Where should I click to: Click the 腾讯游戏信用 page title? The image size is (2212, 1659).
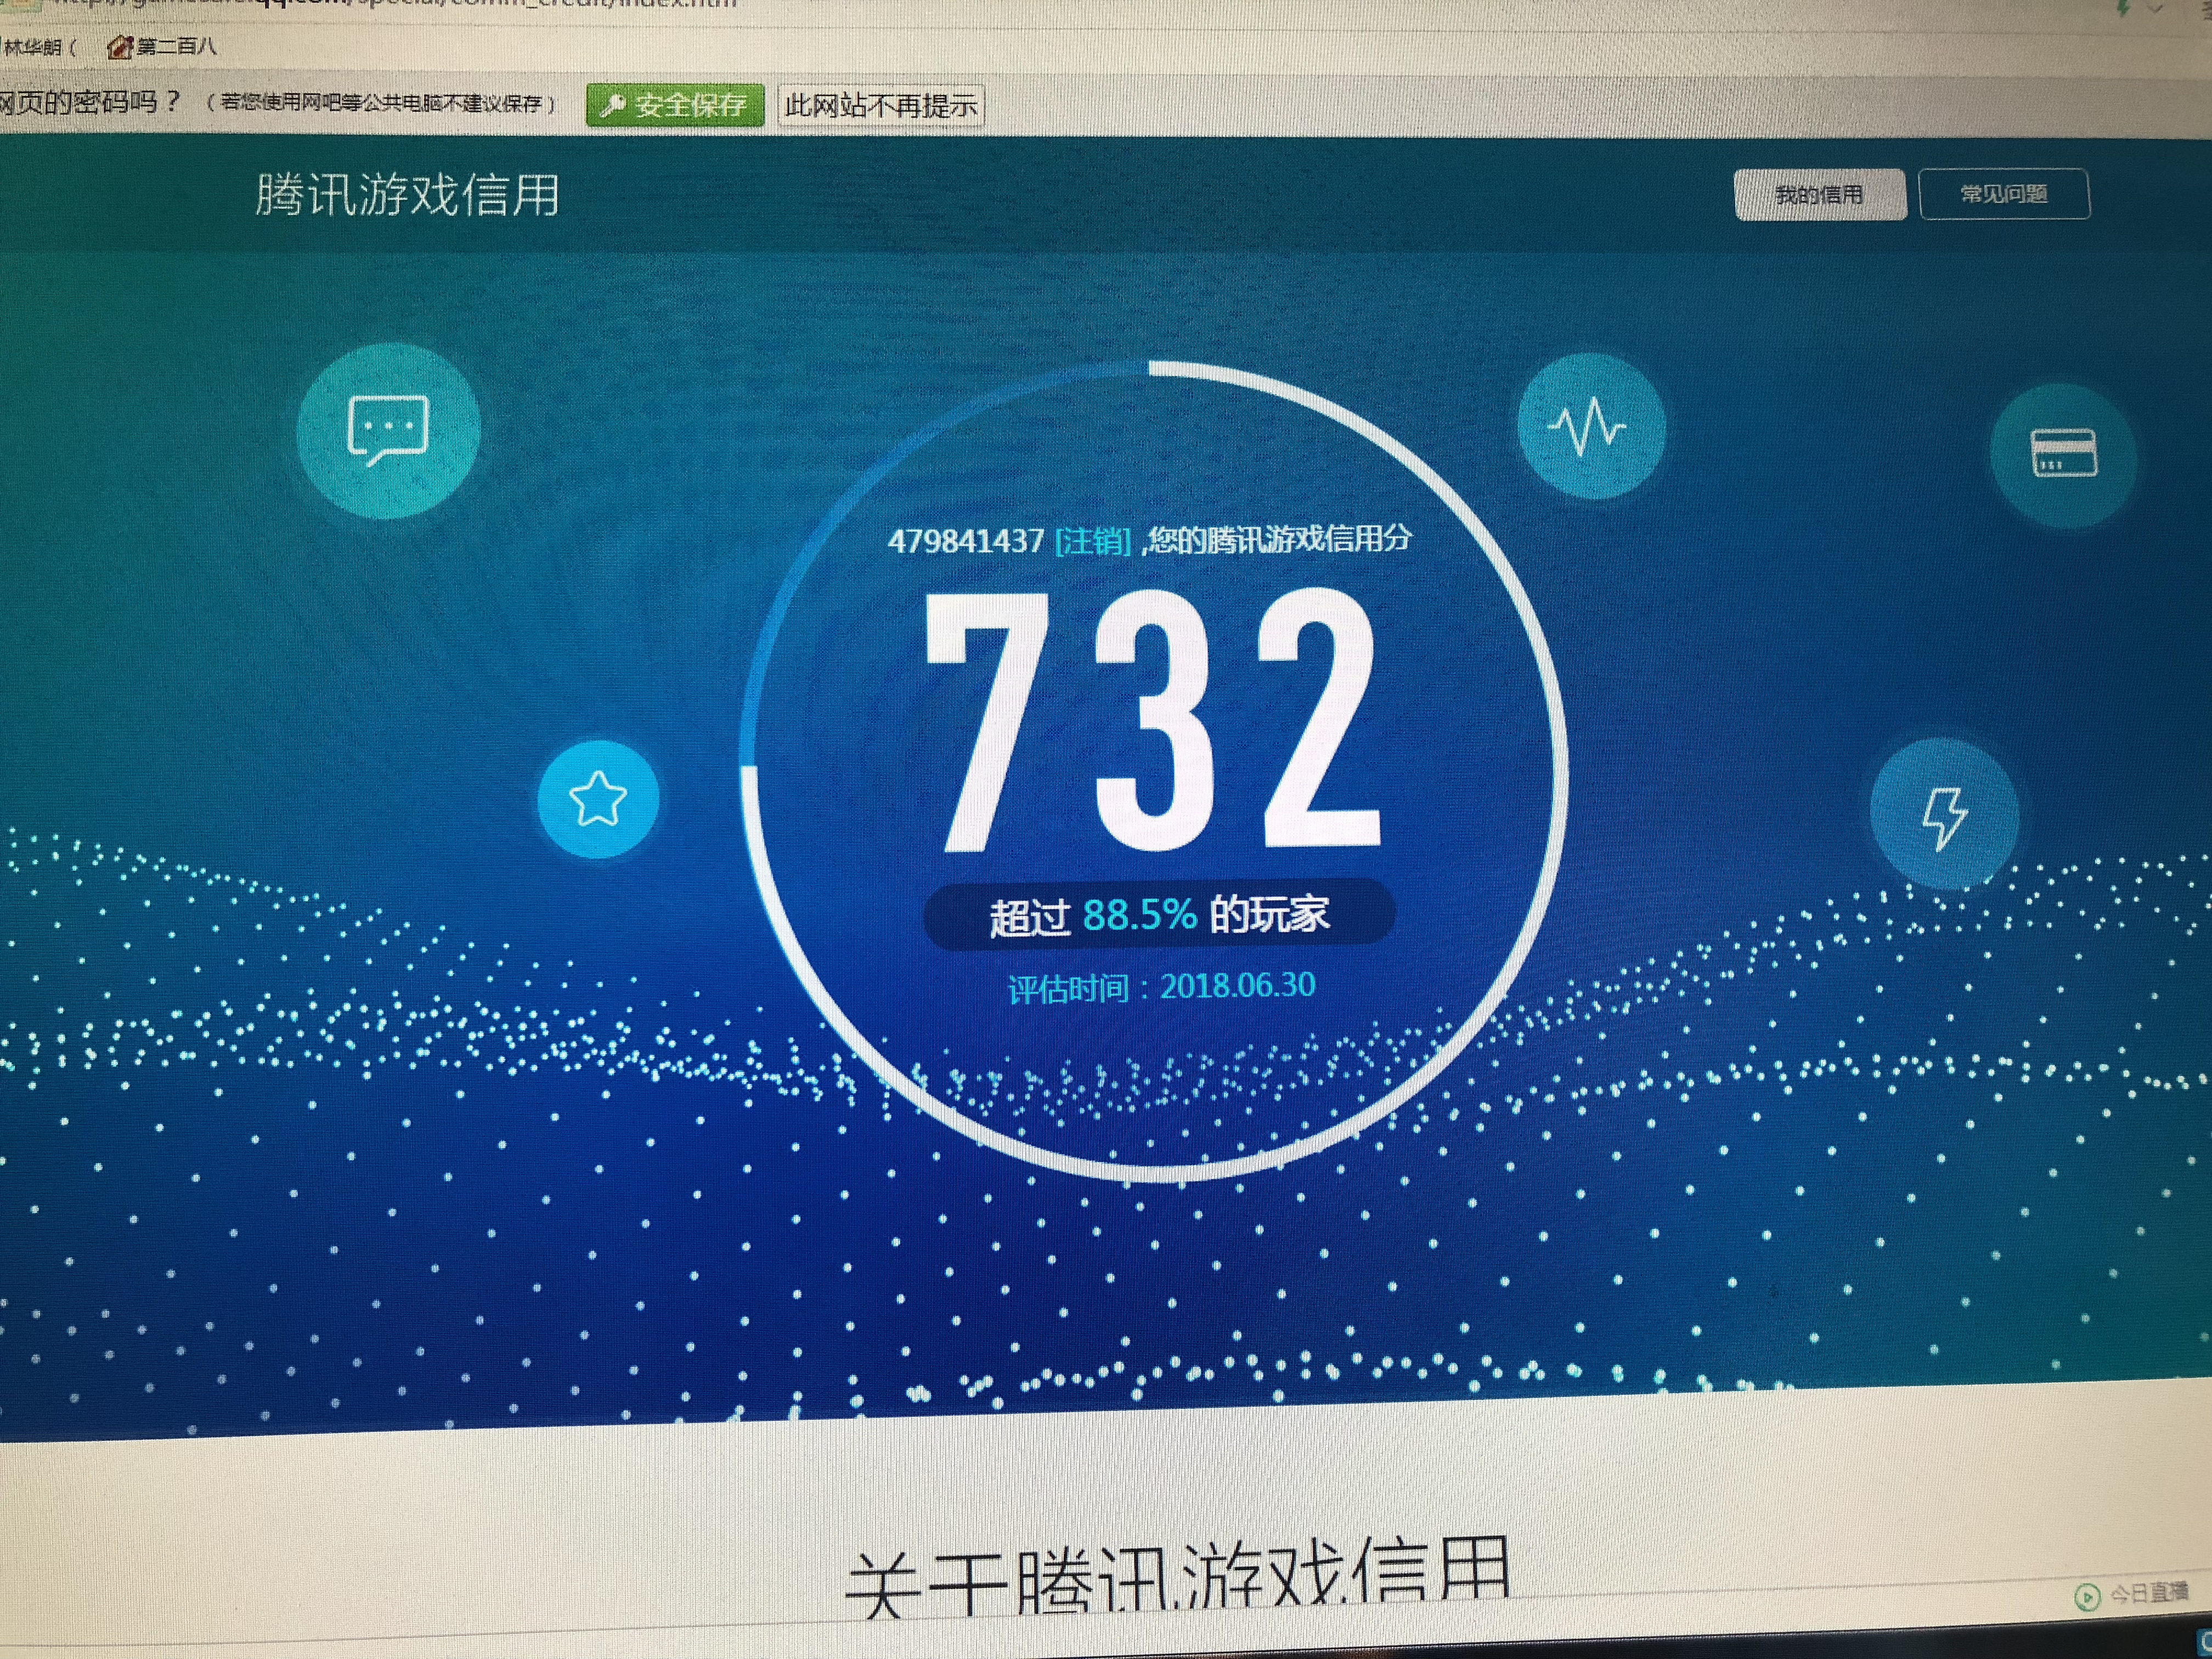click(407, 194)
